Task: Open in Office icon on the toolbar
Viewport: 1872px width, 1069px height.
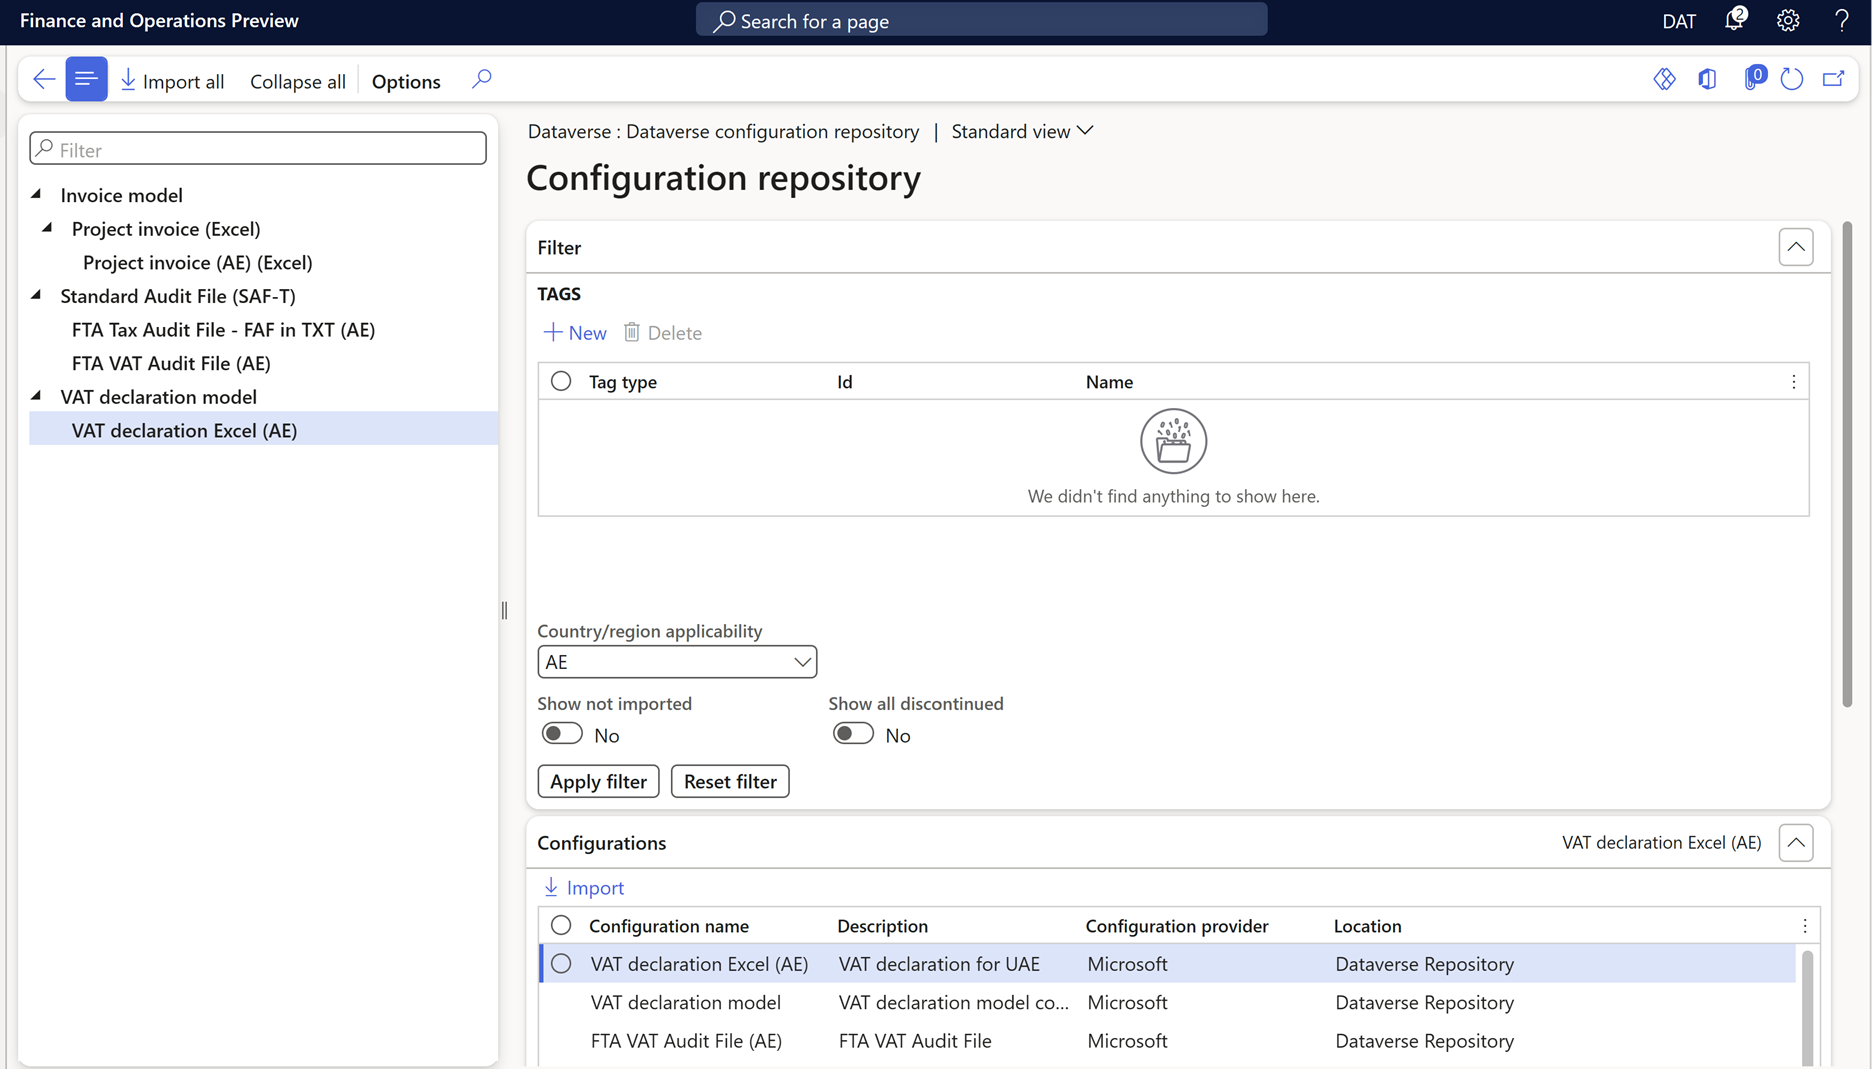Action: [1707, 78]
